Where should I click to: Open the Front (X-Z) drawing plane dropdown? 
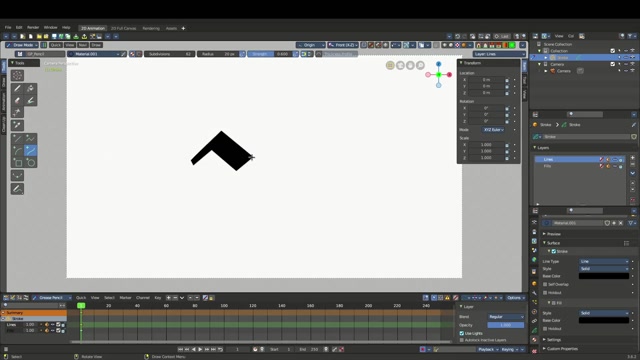343,45
